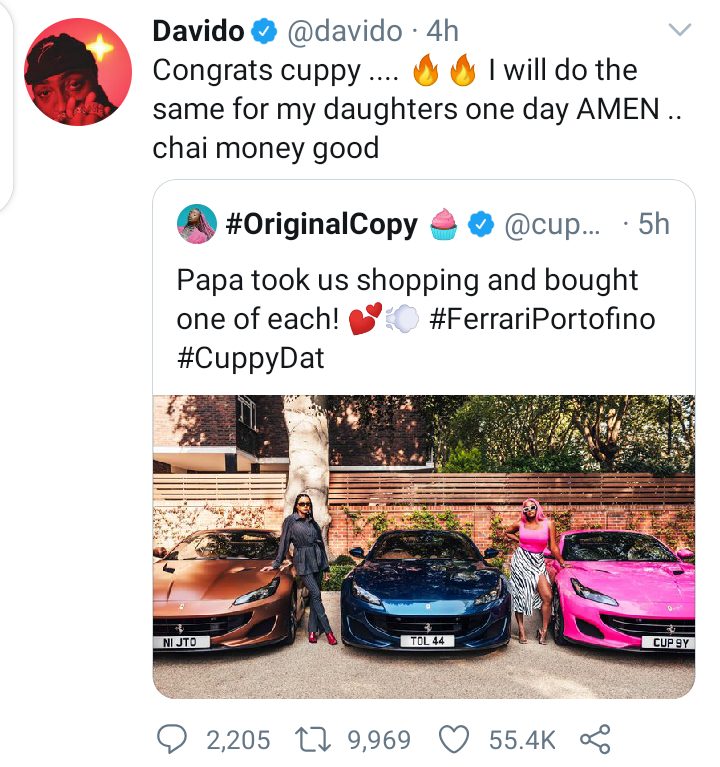View the three Ferraris photo

[424, 545]
